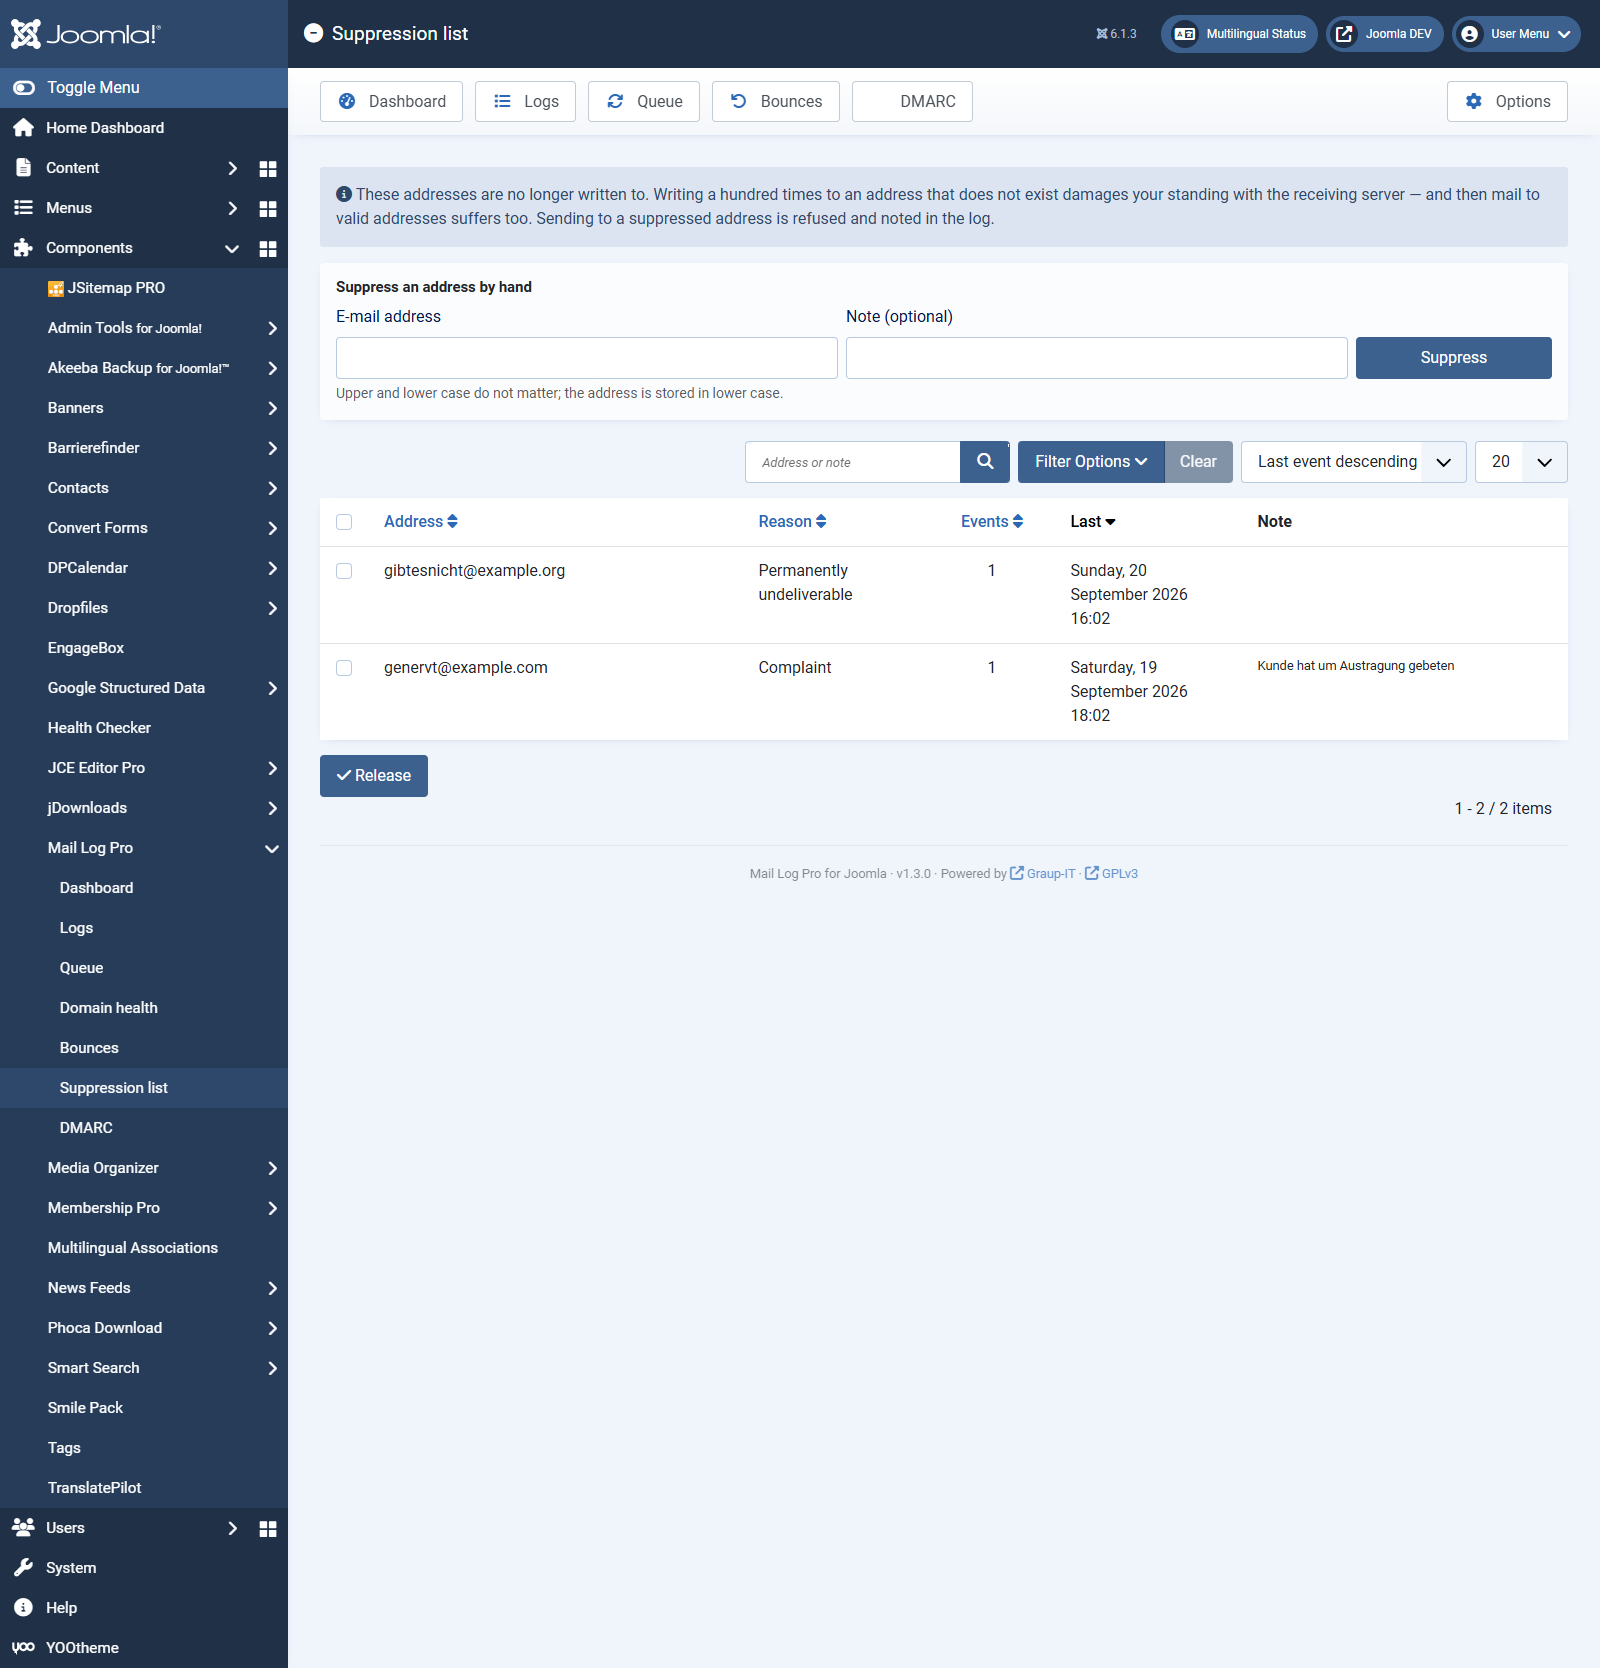Image resolution: width=1600 pixels, height=1668 pixels.
Task: Click the Queue refresh icon in toolbar
Action: [615, 101]
